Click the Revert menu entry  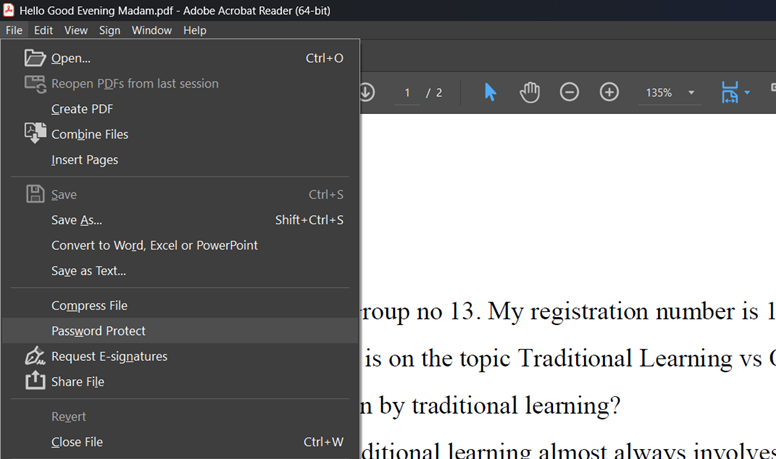click(180, 416)
